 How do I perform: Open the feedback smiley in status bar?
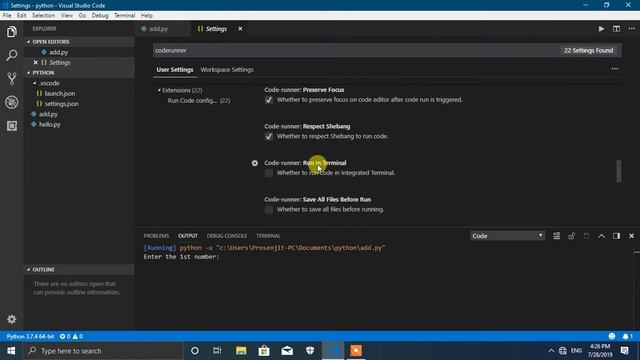[611, 336]
